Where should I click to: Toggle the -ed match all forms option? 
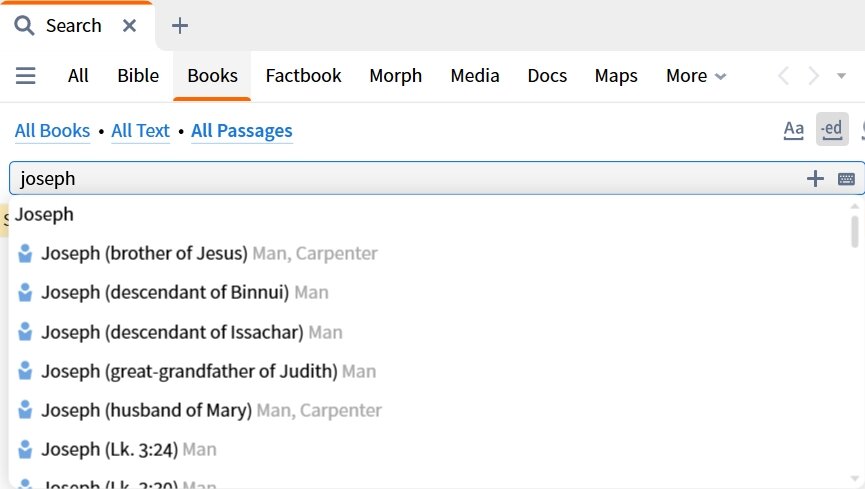(x=832, y=130)
